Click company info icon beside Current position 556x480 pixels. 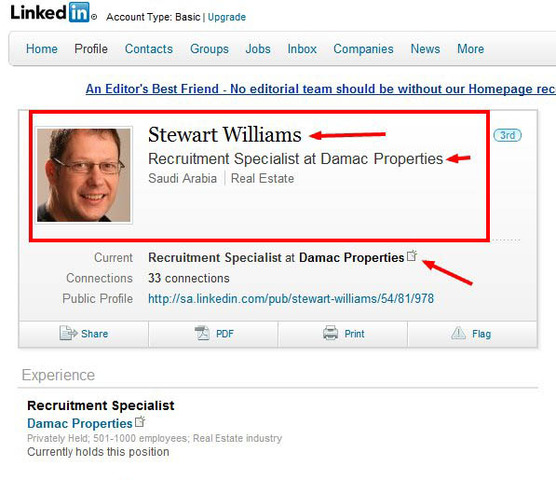(412, 256)
